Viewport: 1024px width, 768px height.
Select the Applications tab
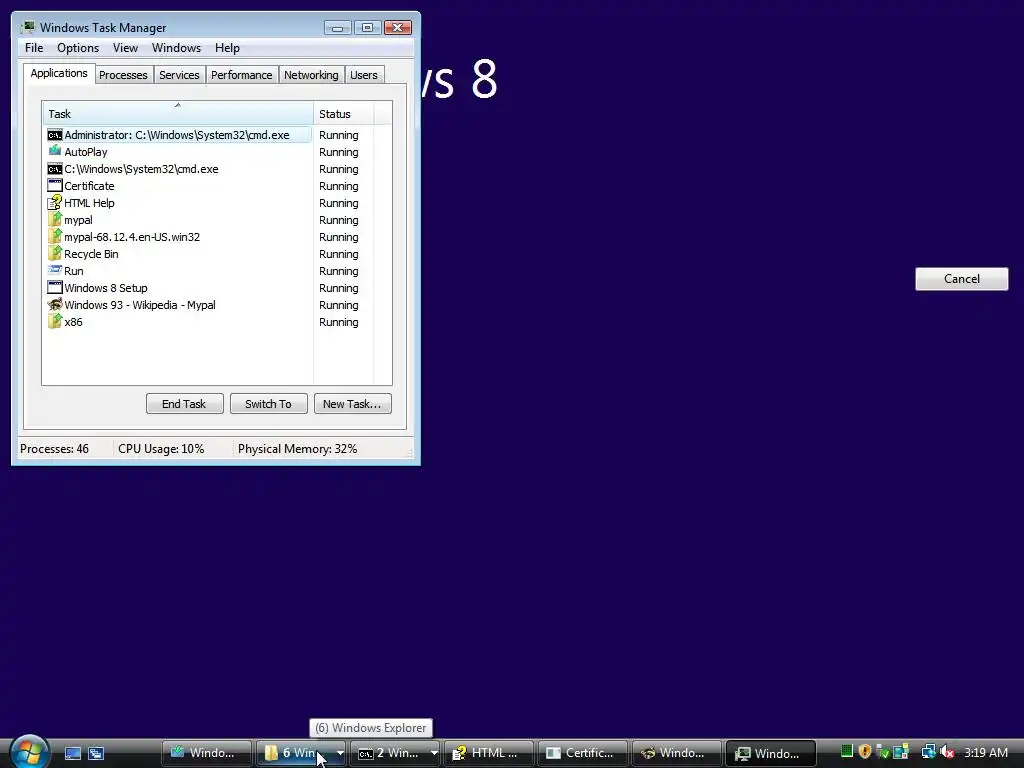(59, 73)
